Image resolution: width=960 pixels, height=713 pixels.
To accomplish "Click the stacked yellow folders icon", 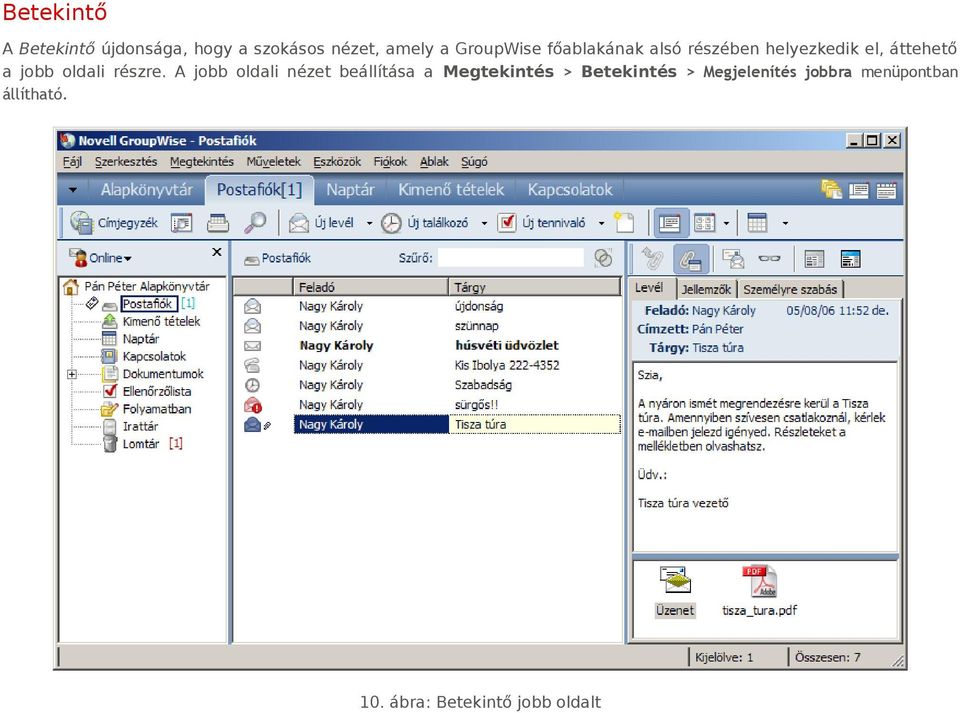I will coord(831,190).
